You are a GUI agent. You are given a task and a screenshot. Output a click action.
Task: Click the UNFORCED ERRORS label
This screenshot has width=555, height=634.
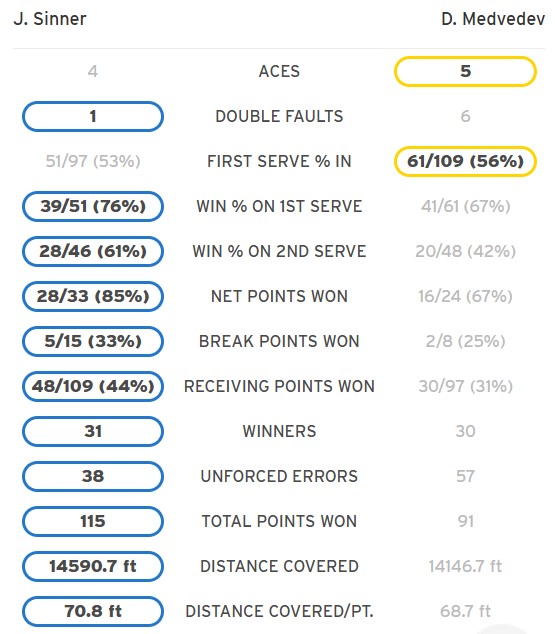point(279,476)
